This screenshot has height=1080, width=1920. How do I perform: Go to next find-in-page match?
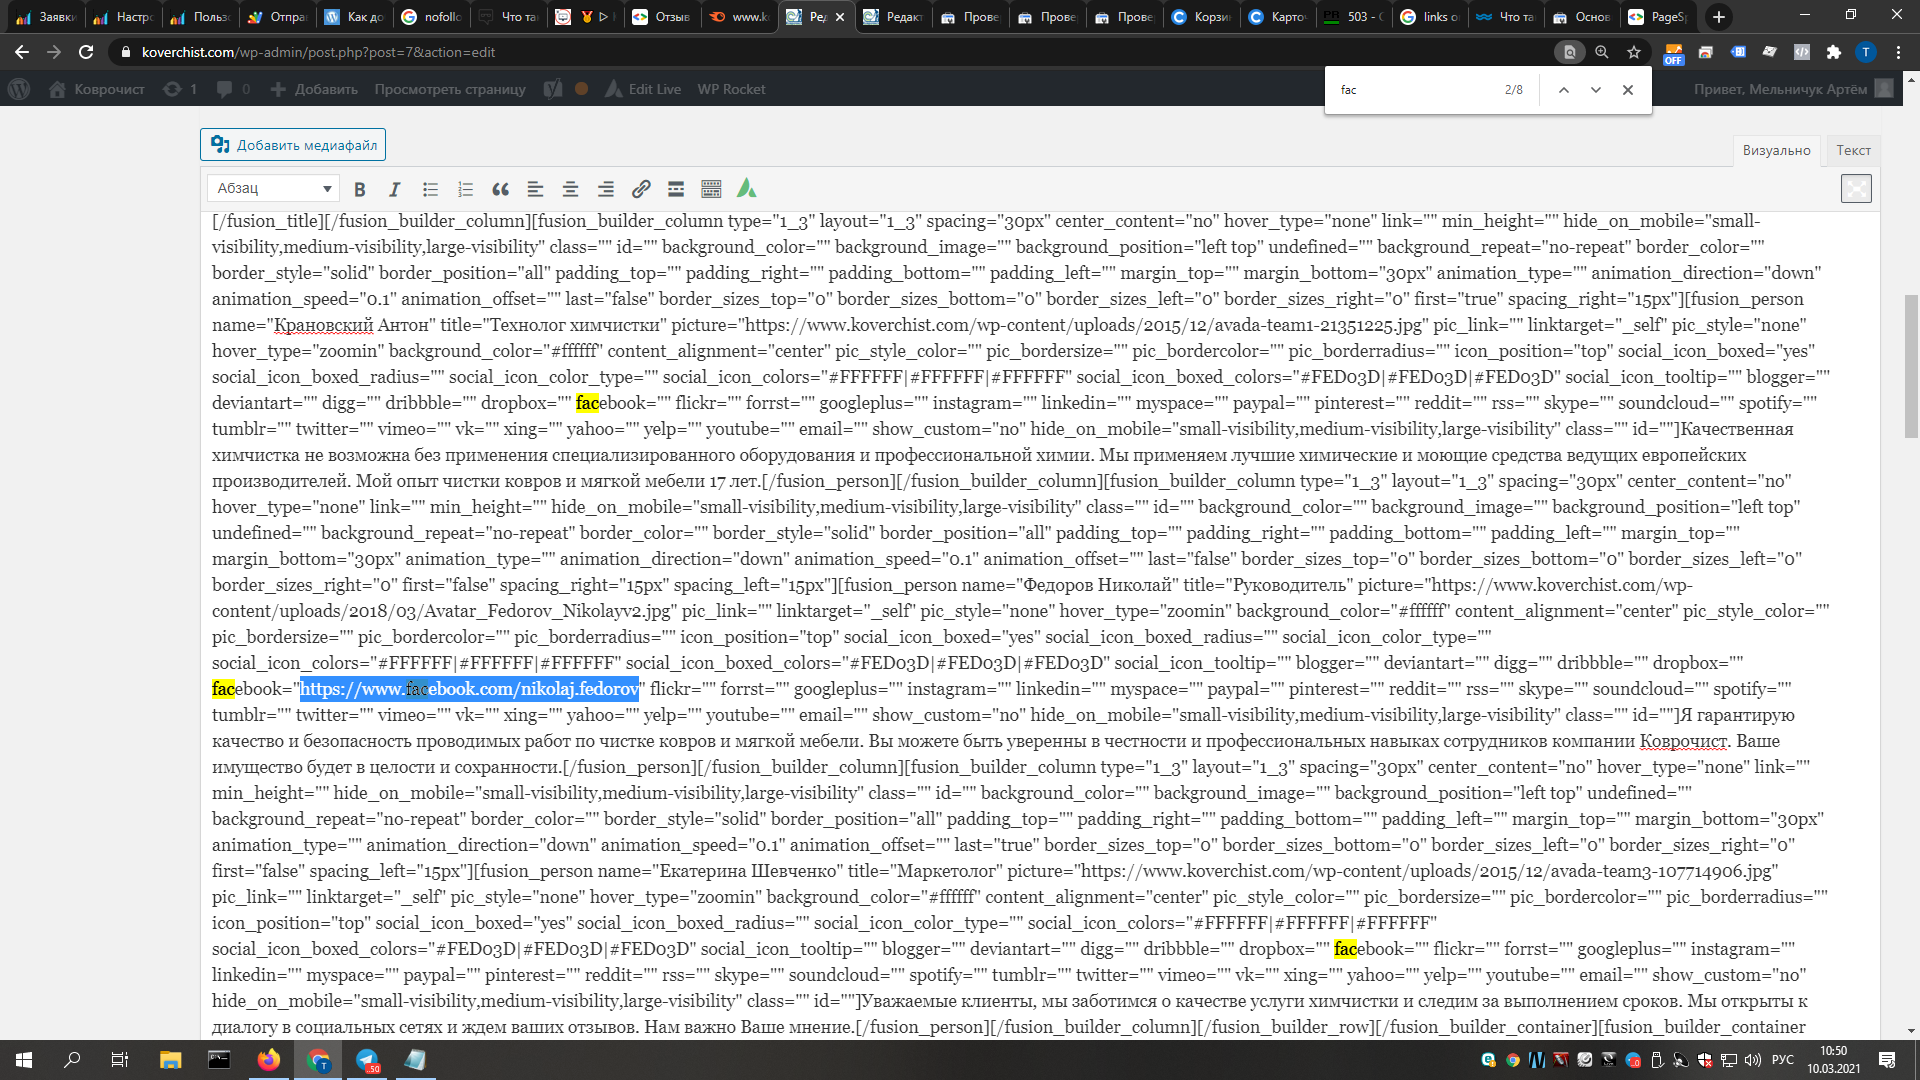(1596, 90)
